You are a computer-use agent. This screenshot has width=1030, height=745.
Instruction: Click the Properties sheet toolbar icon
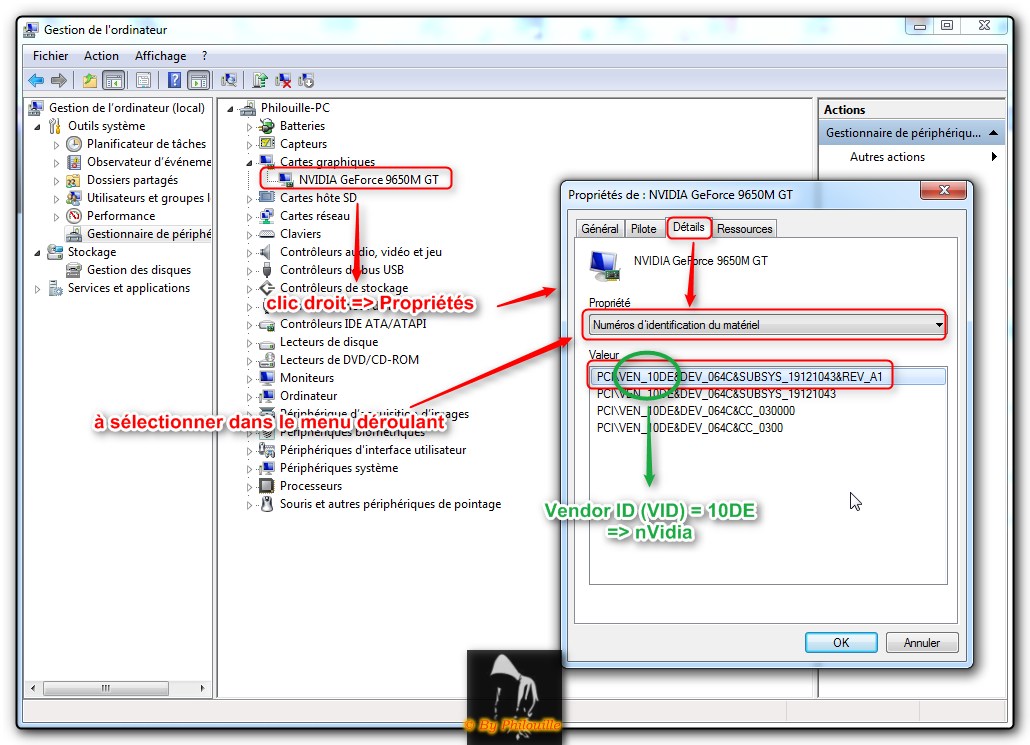click(x=143, y=80)
